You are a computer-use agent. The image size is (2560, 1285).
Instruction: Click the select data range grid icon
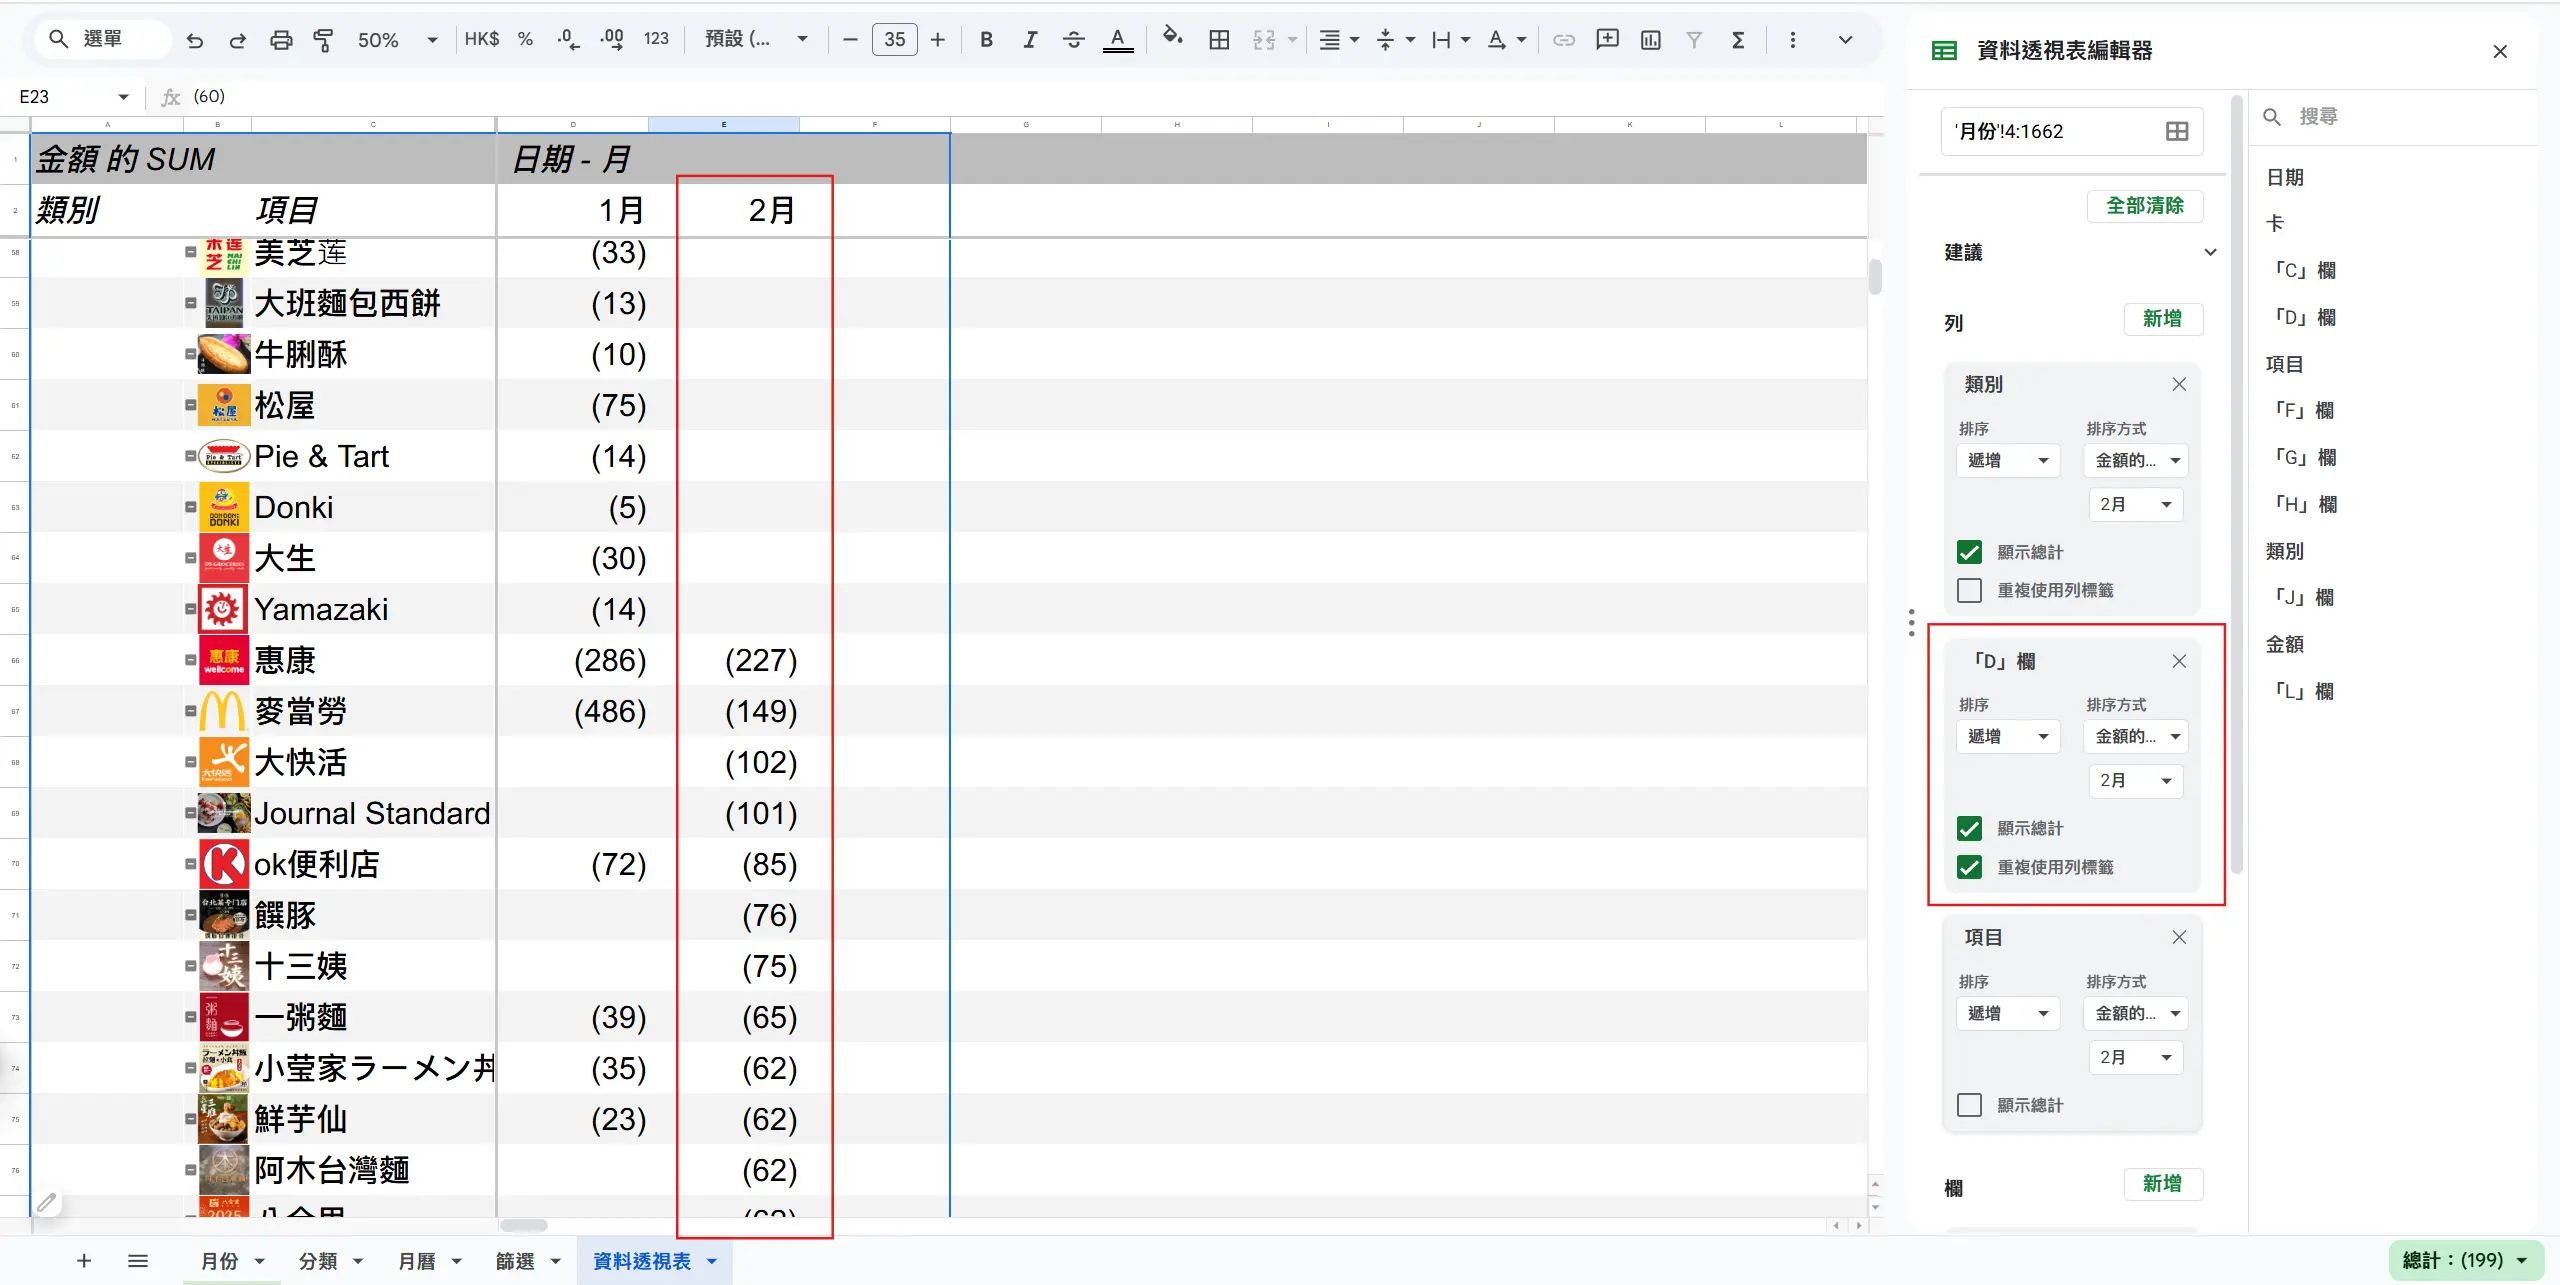(2176, 131)
